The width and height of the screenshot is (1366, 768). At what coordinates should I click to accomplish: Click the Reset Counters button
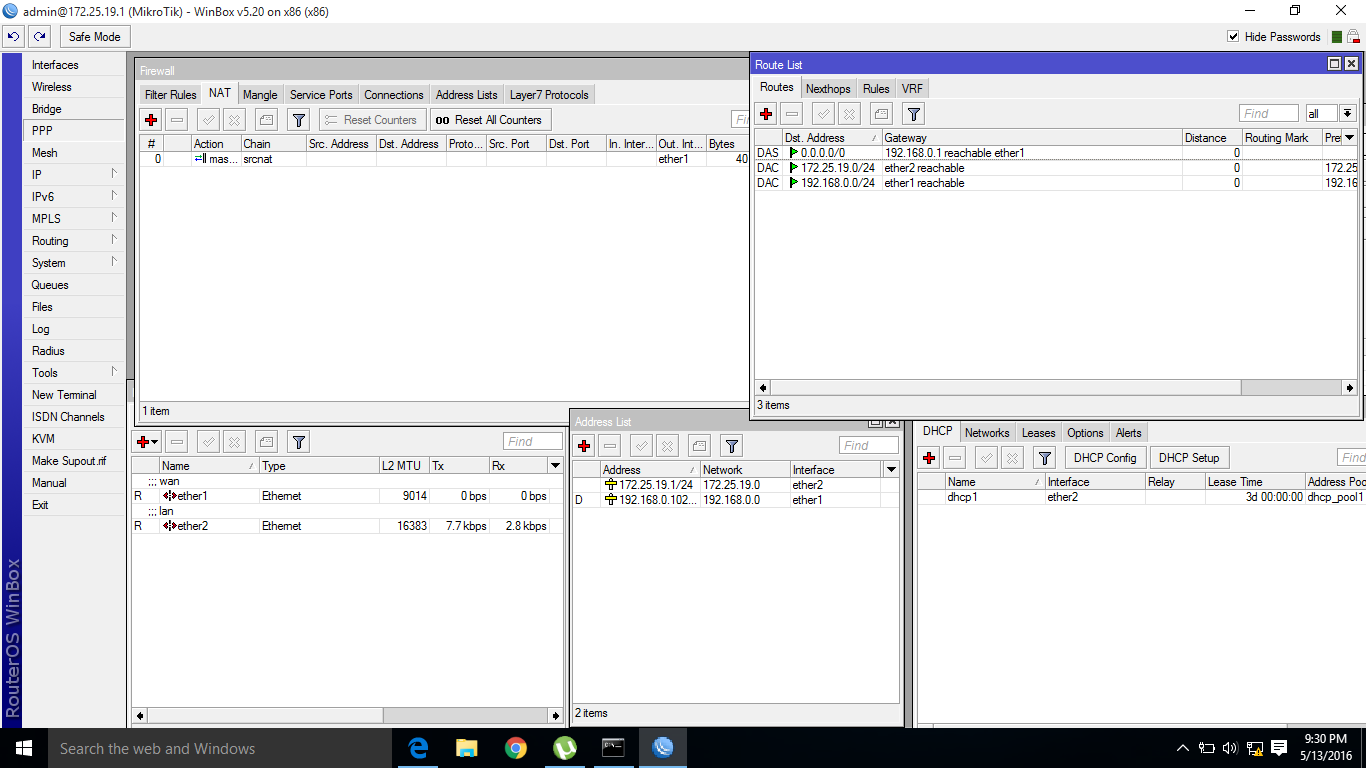coord(371,120)
